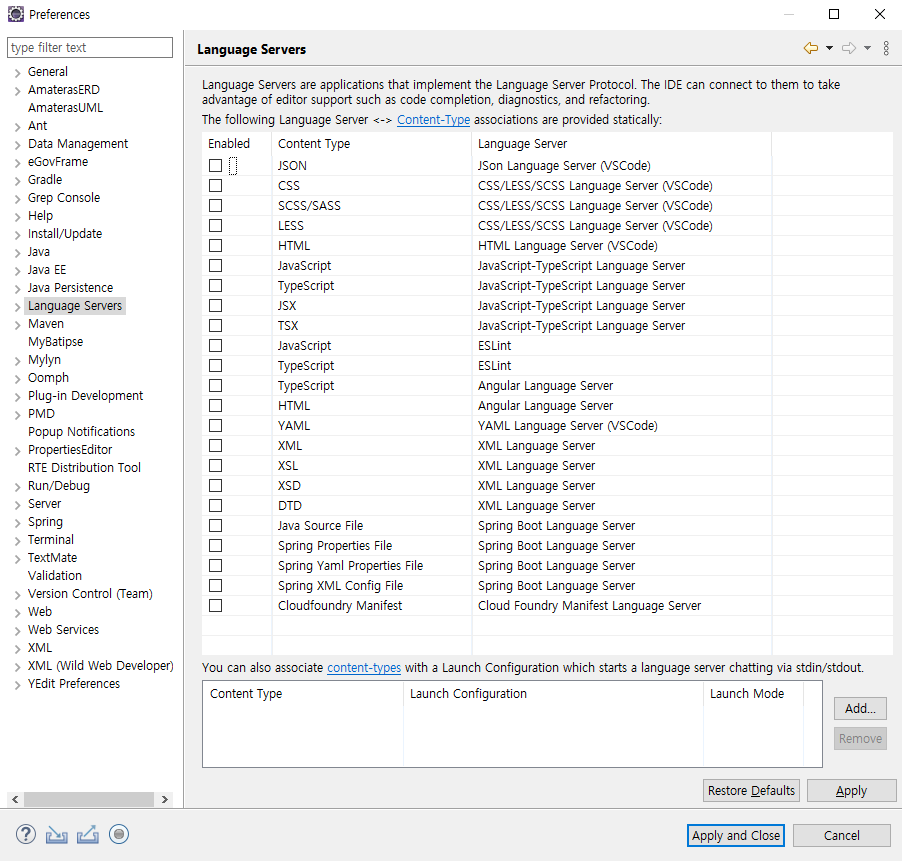
Task: Click the Launch Mode column header
Action: [x=753, y=694]
